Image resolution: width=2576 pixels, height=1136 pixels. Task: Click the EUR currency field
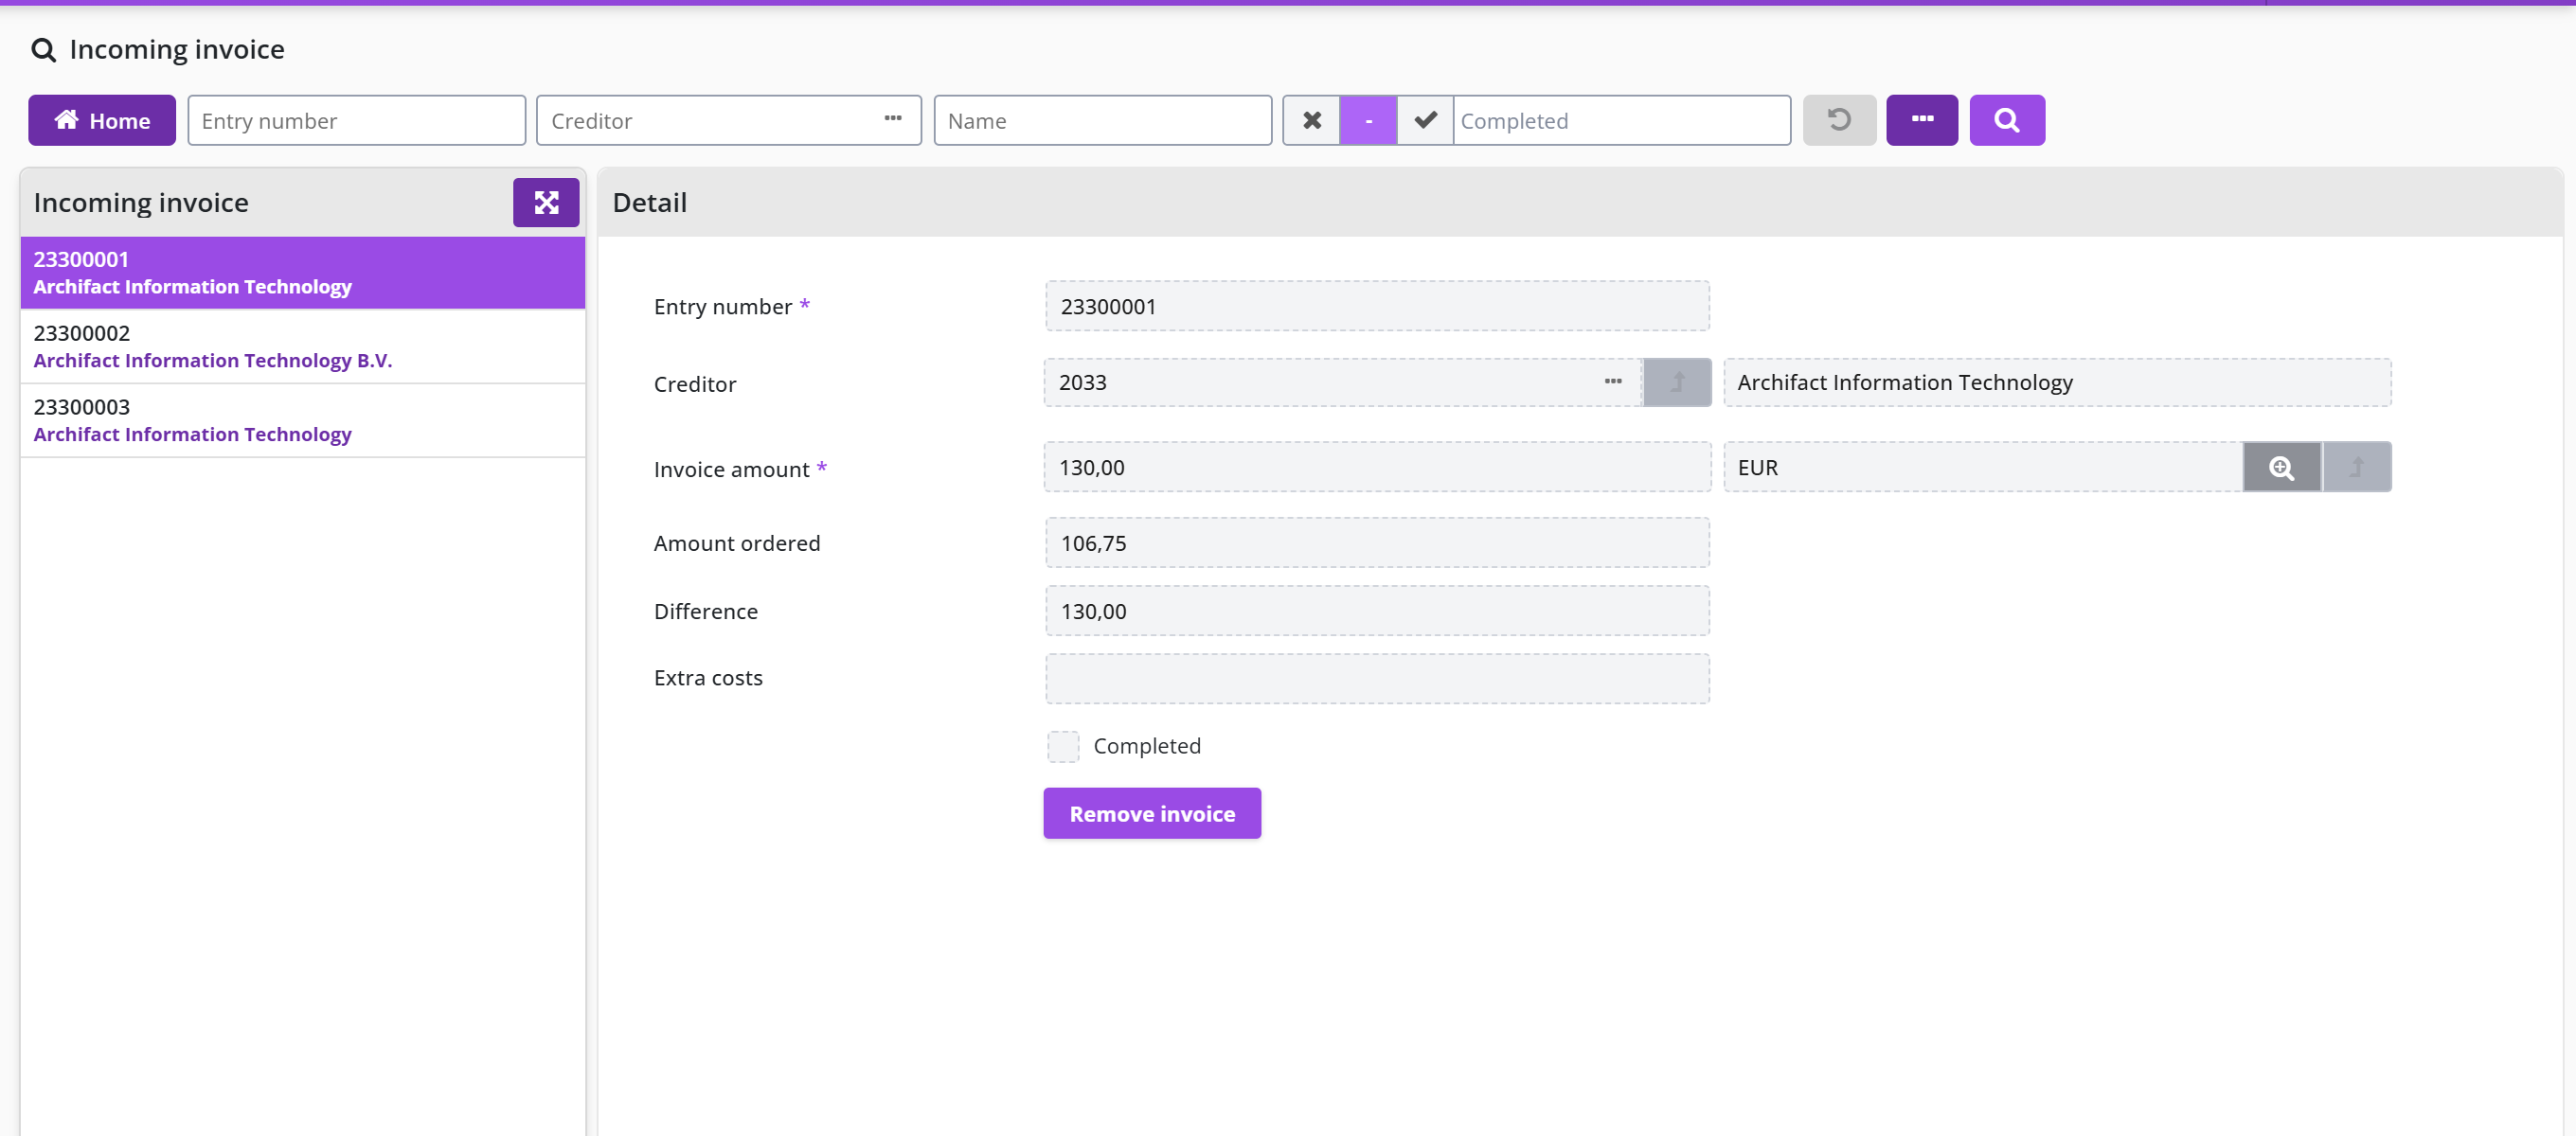pyautogui.click(x=1983, y=467)
